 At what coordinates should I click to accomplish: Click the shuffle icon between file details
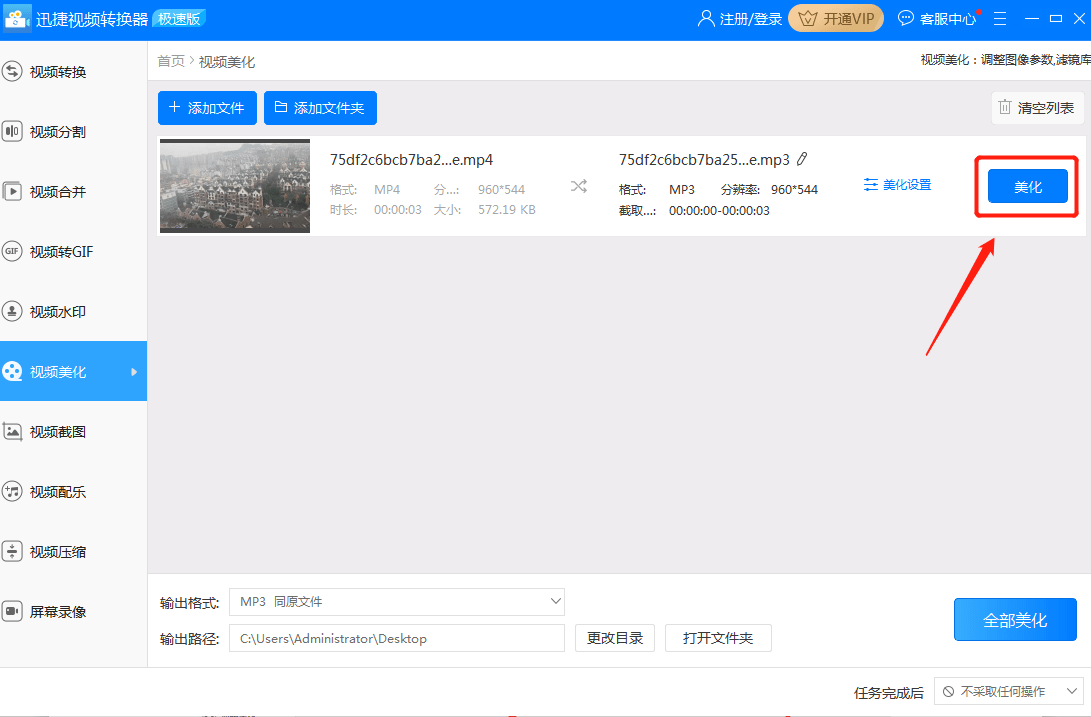(578, 184)
